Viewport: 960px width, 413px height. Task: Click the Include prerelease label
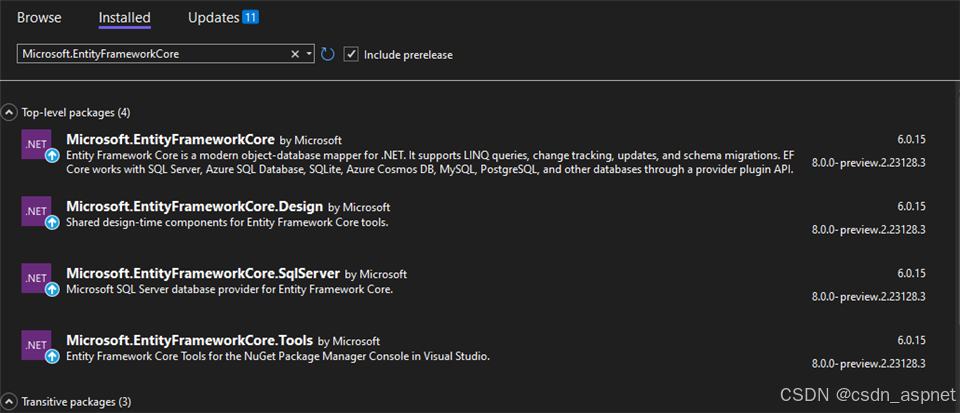pyautogui.click(x=408, y=54)
